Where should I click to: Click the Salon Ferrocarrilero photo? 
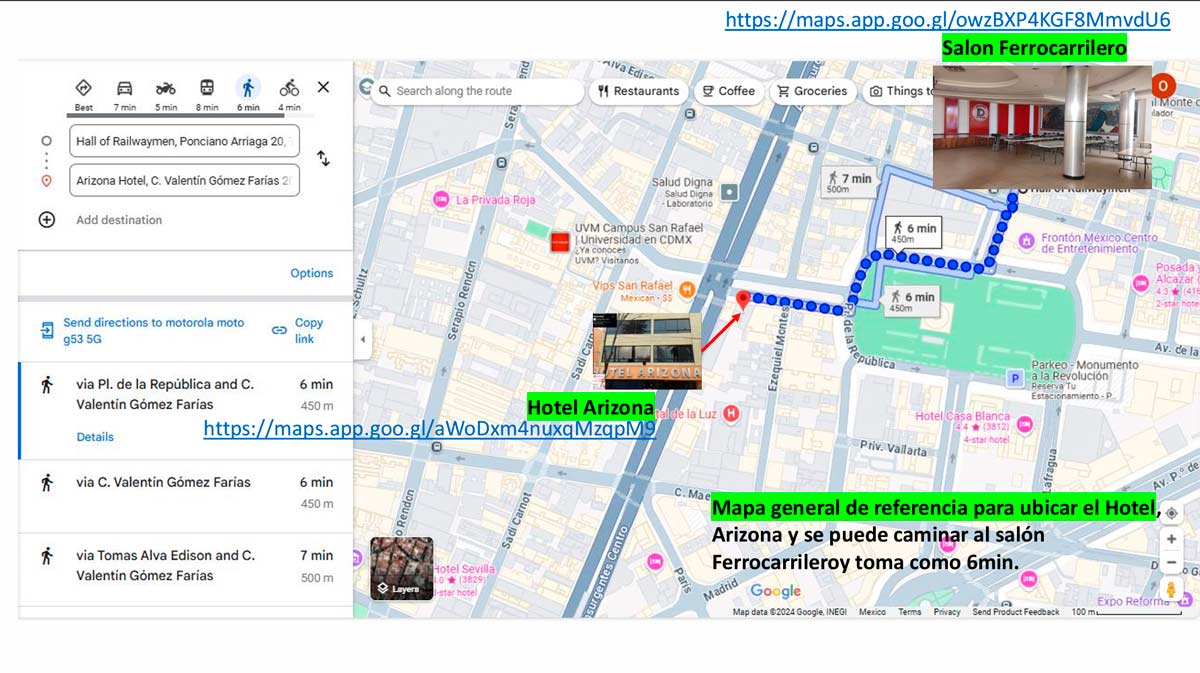pyautogui.click(x=1042, y=127)
